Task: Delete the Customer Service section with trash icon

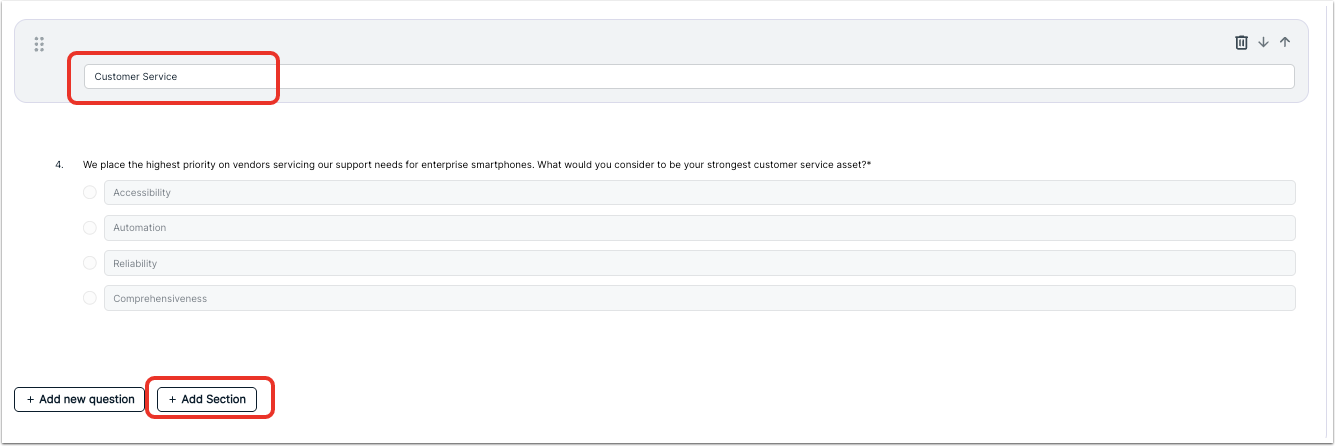Action: (x=1241, y=42)
